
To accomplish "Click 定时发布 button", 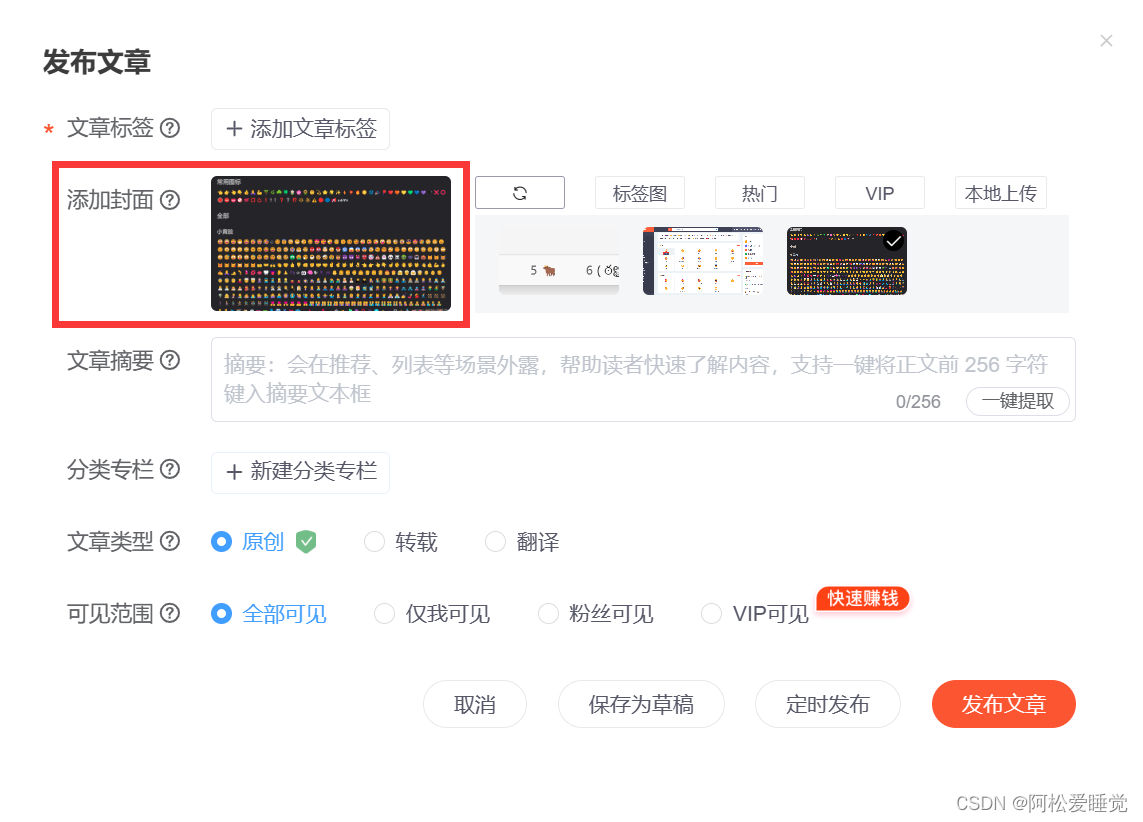I will click(x=827, y=704).
